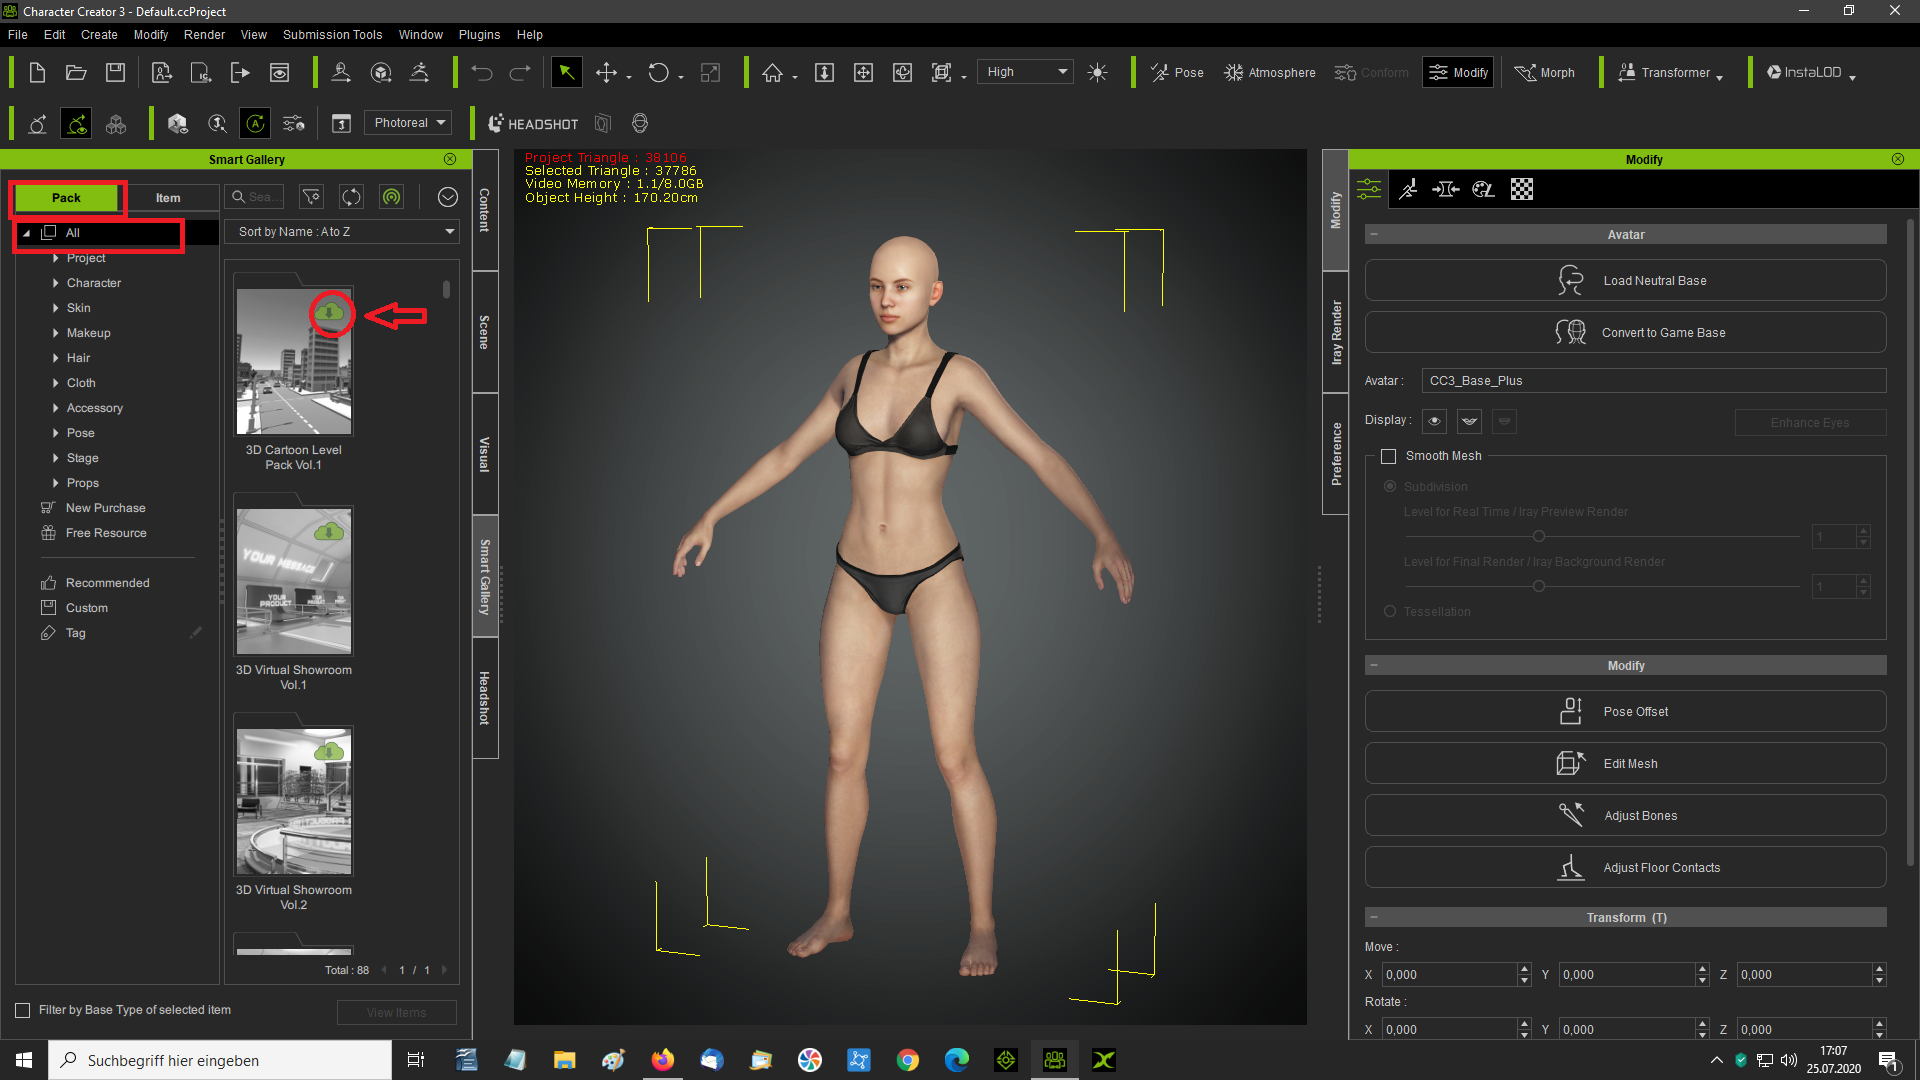The width and height of the screenshot is (1920, 1080).
Task: Switch gallery to Pack view
Action: click(x=67, y=198)
